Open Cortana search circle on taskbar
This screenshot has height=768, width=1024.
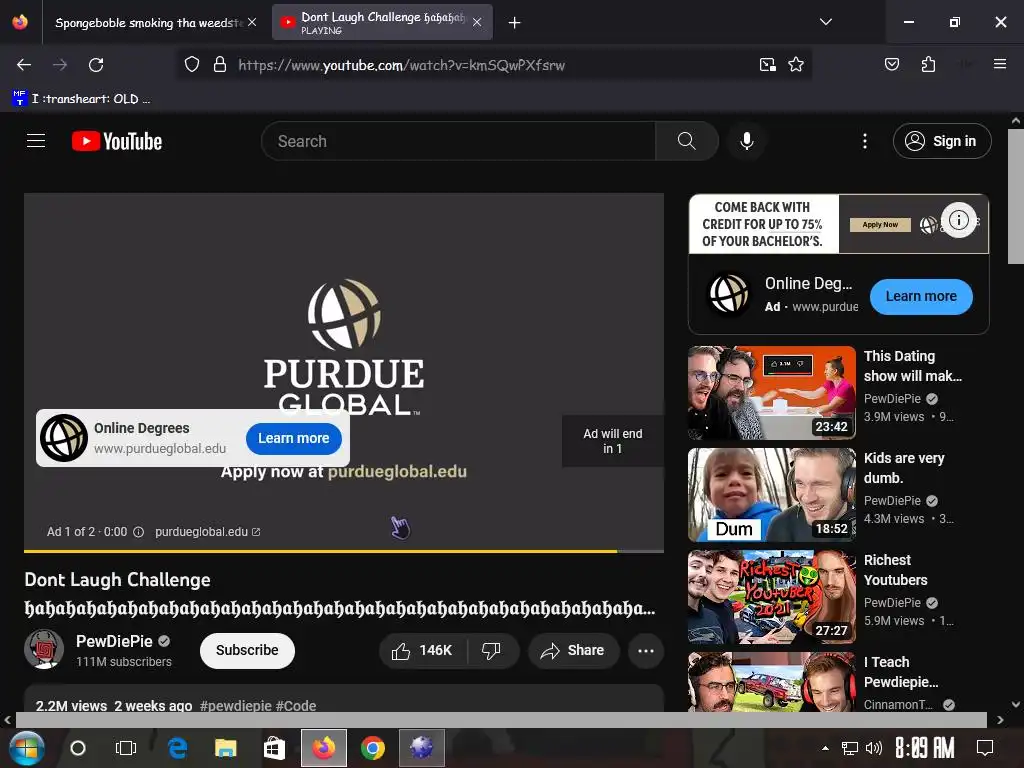click(78, 748)
